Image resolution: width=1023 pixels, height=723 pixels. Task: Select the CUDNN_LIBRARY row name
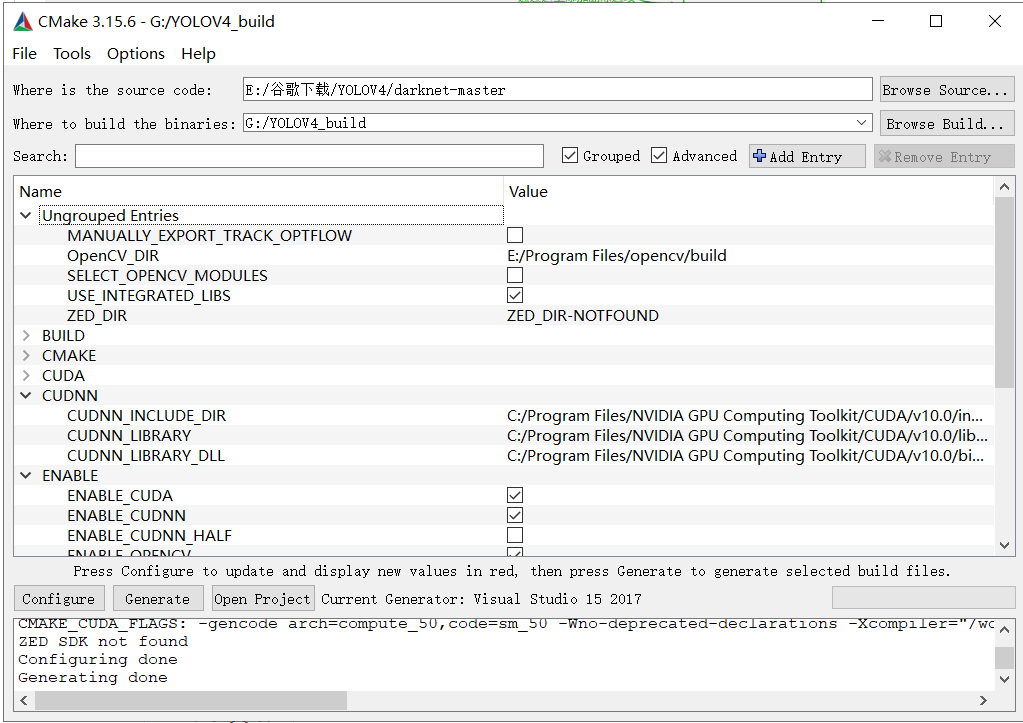pos(129,436)
